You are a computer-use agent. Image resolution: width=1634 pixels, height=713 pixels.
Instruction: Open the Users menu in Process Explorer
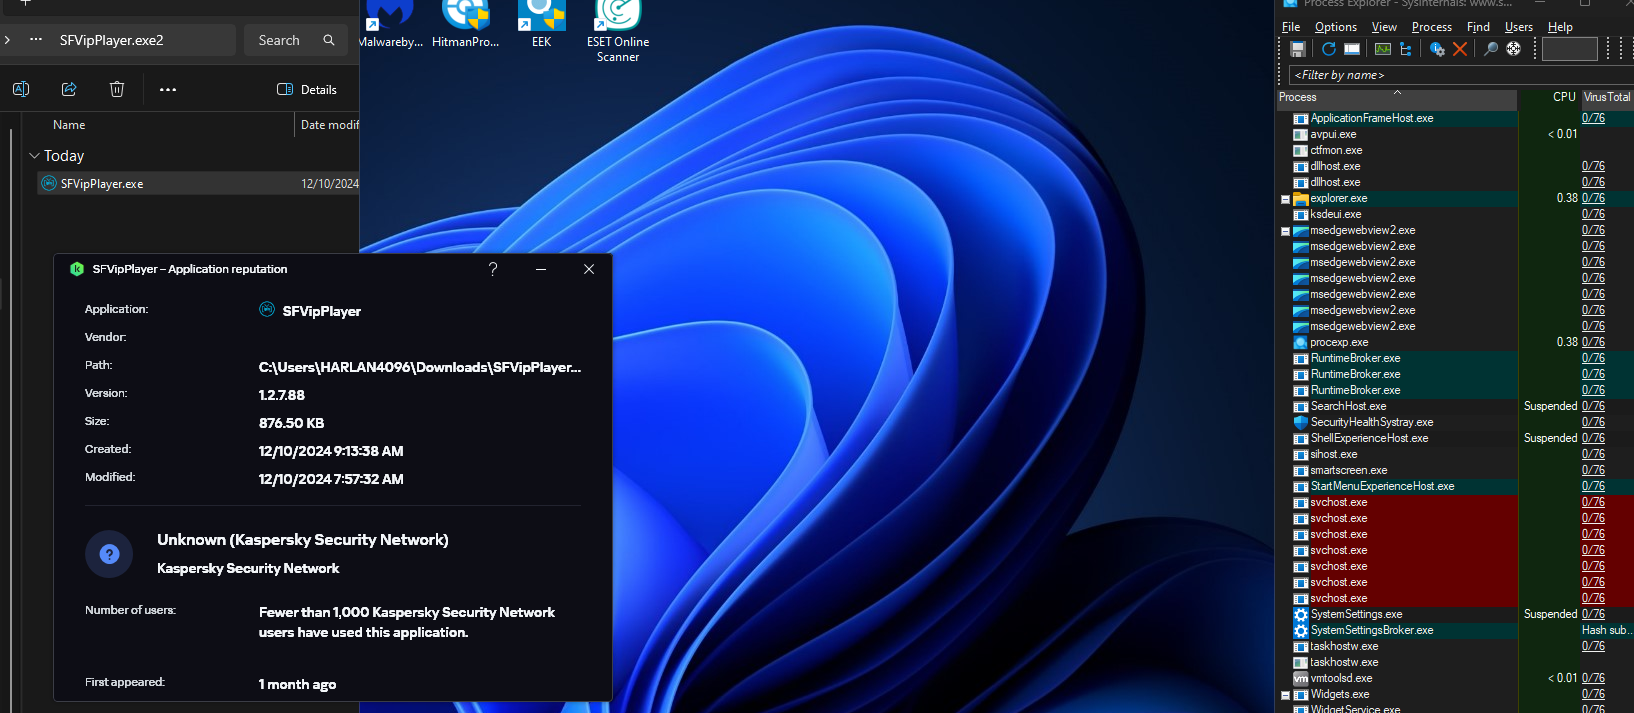click(x=1518, y=27)
